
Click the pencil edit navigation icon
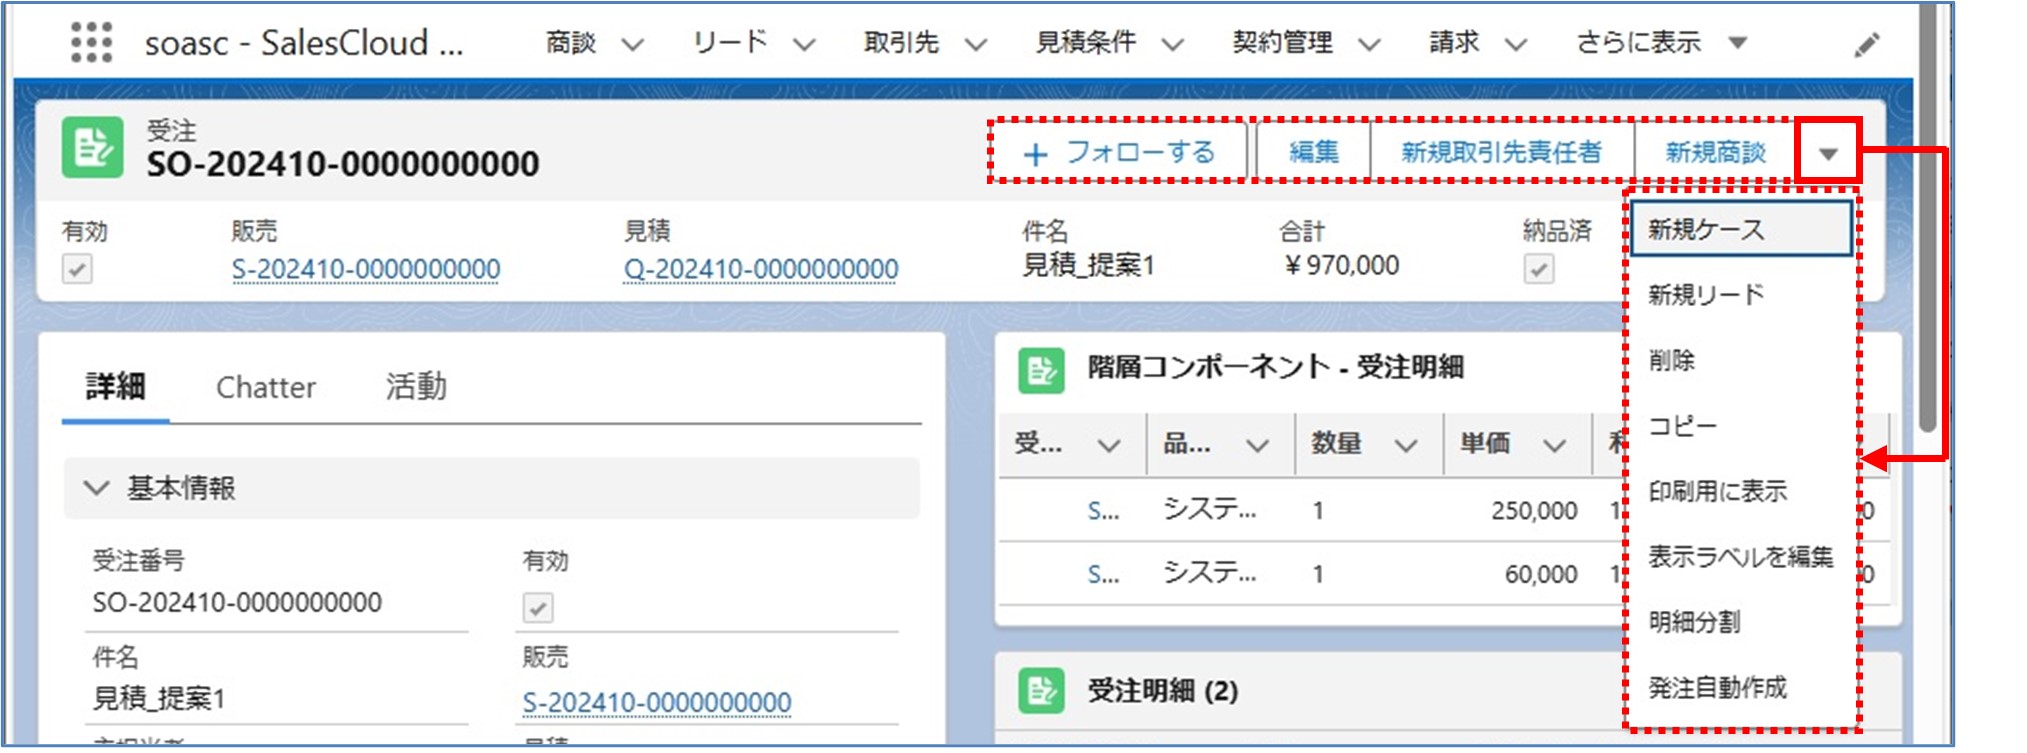[1866, 45]
